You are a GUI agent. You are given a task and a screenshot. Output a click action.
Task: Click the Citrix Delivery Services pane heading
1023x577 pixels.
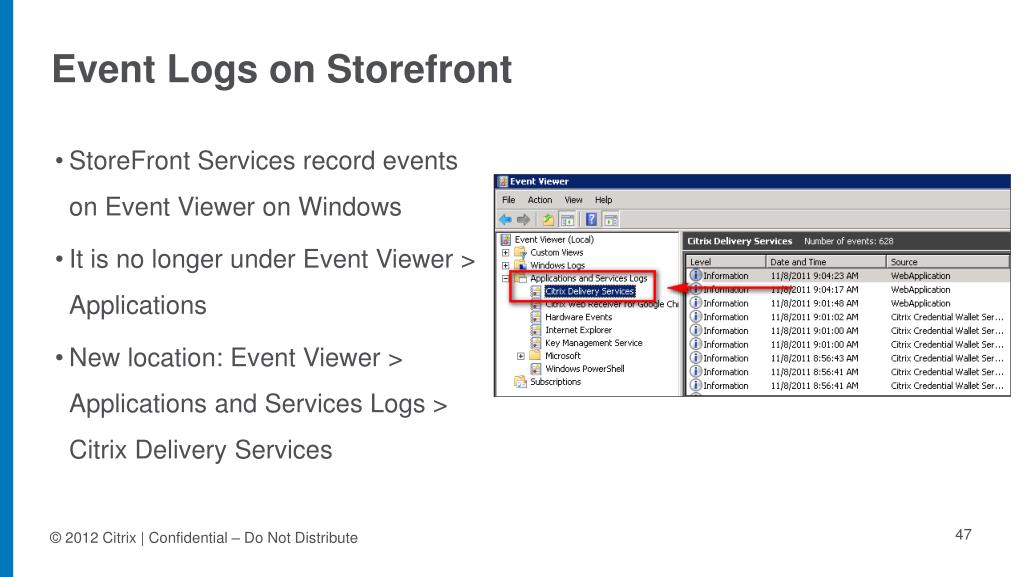pyautogui.click(x=739, y=241)
